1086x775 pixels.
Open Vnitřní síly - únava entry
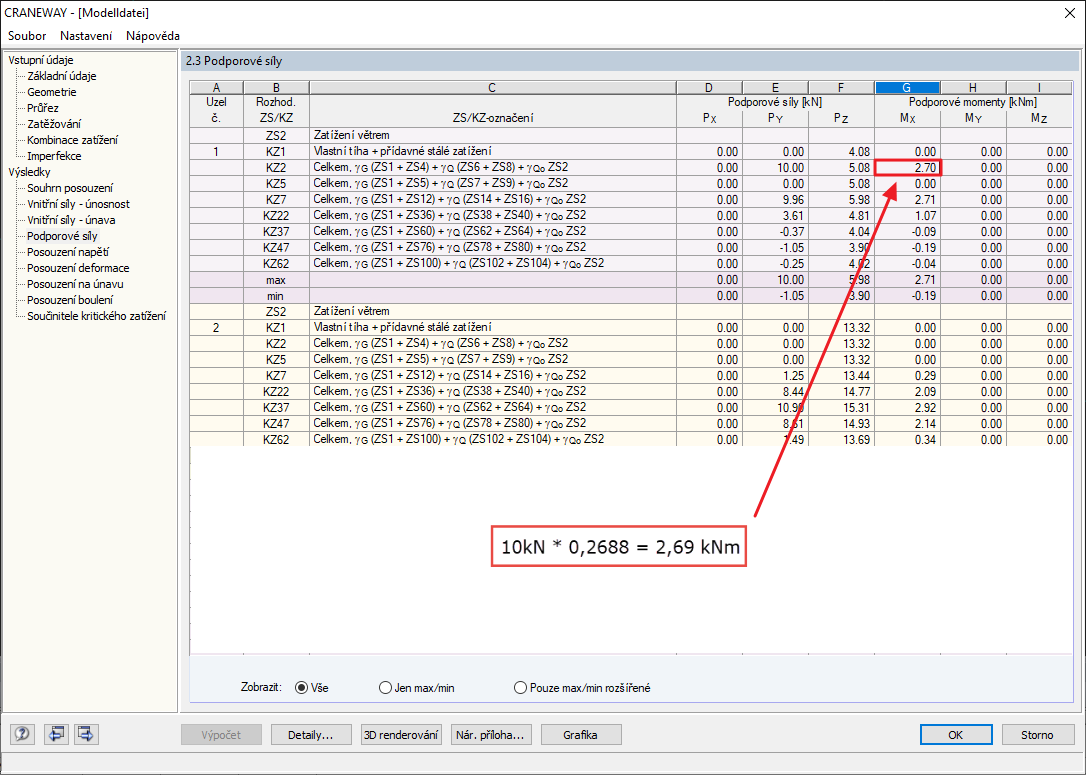coord(71,220)
